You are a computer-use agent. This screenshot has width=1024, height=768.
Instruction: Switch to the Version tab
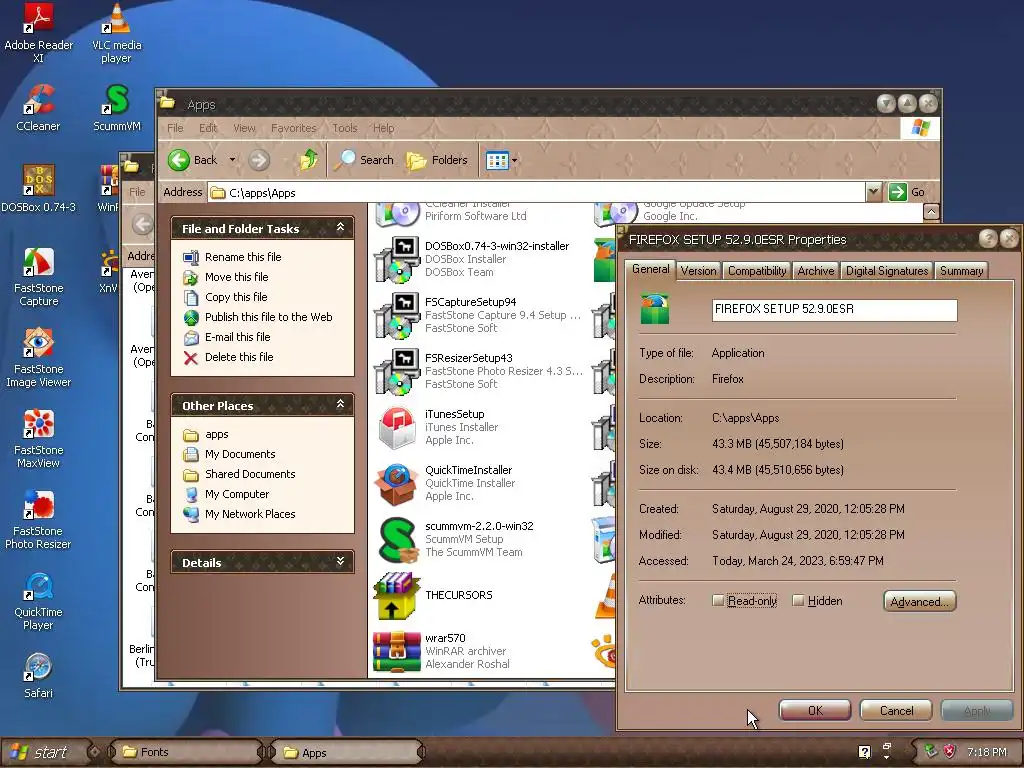pos(698,271)
